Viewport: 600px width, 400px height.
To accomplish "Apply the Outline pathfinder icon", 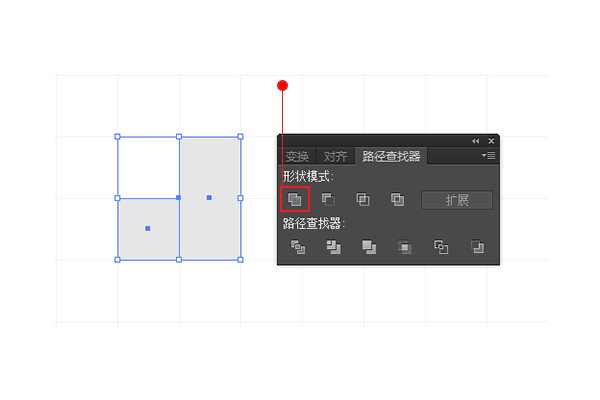I will tap(441, 247).
